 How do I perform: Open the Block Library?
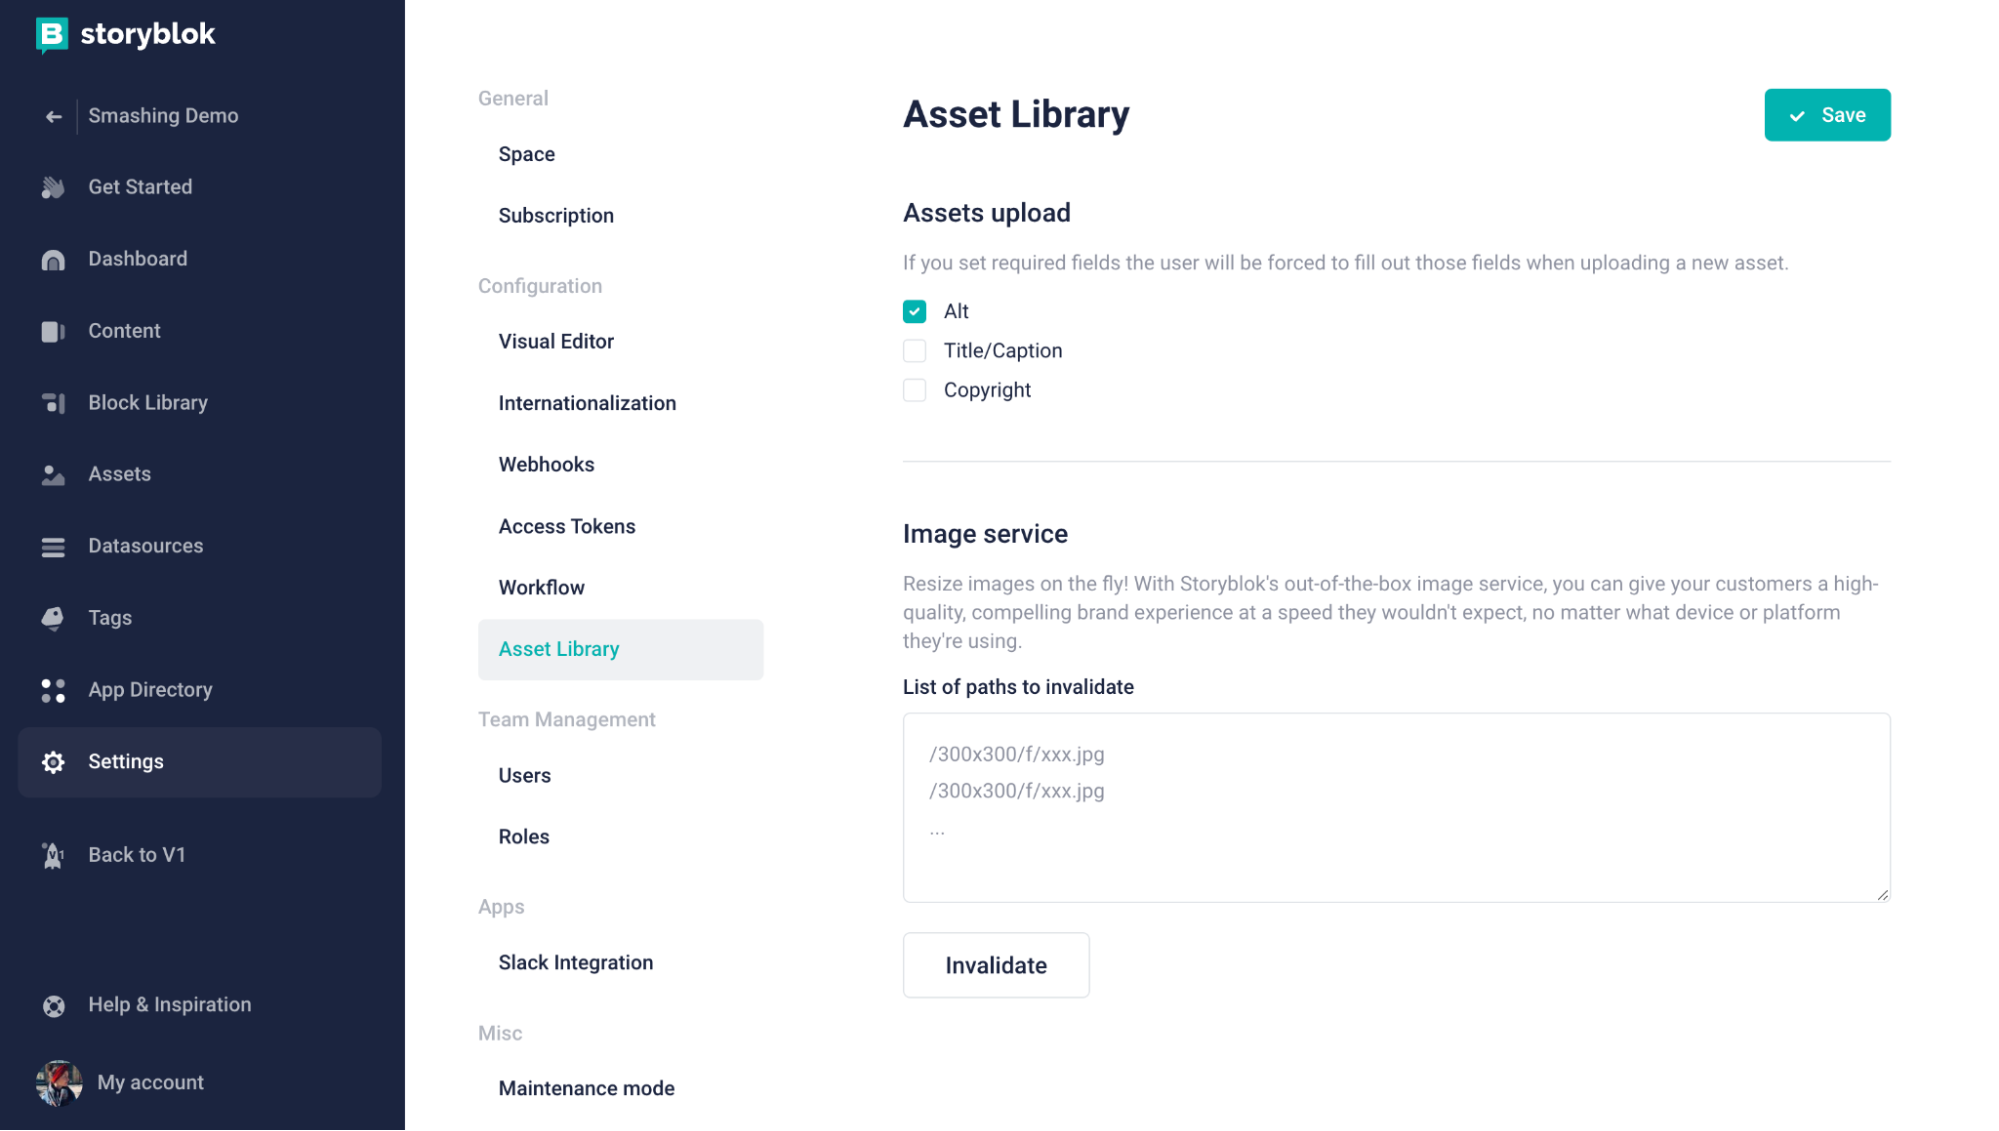tap(146, 402)
